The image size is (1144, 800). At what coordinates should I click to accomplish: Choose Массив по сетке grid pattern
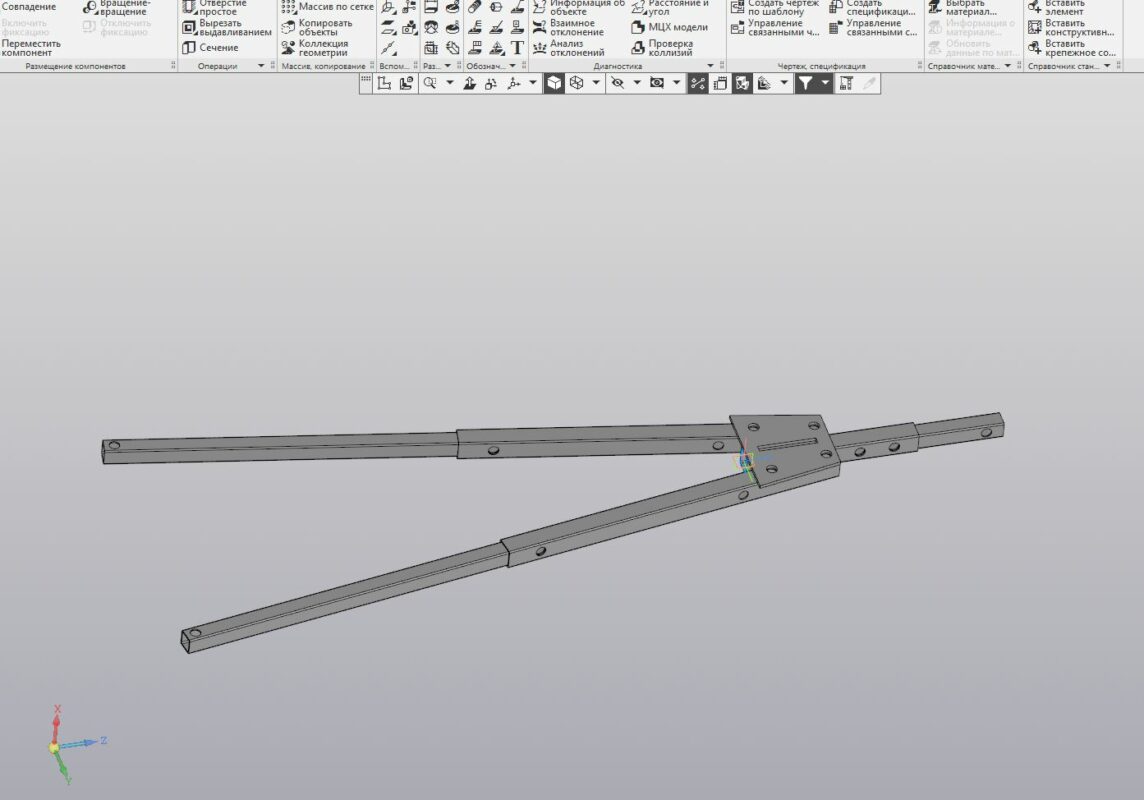tap(328, 7)
